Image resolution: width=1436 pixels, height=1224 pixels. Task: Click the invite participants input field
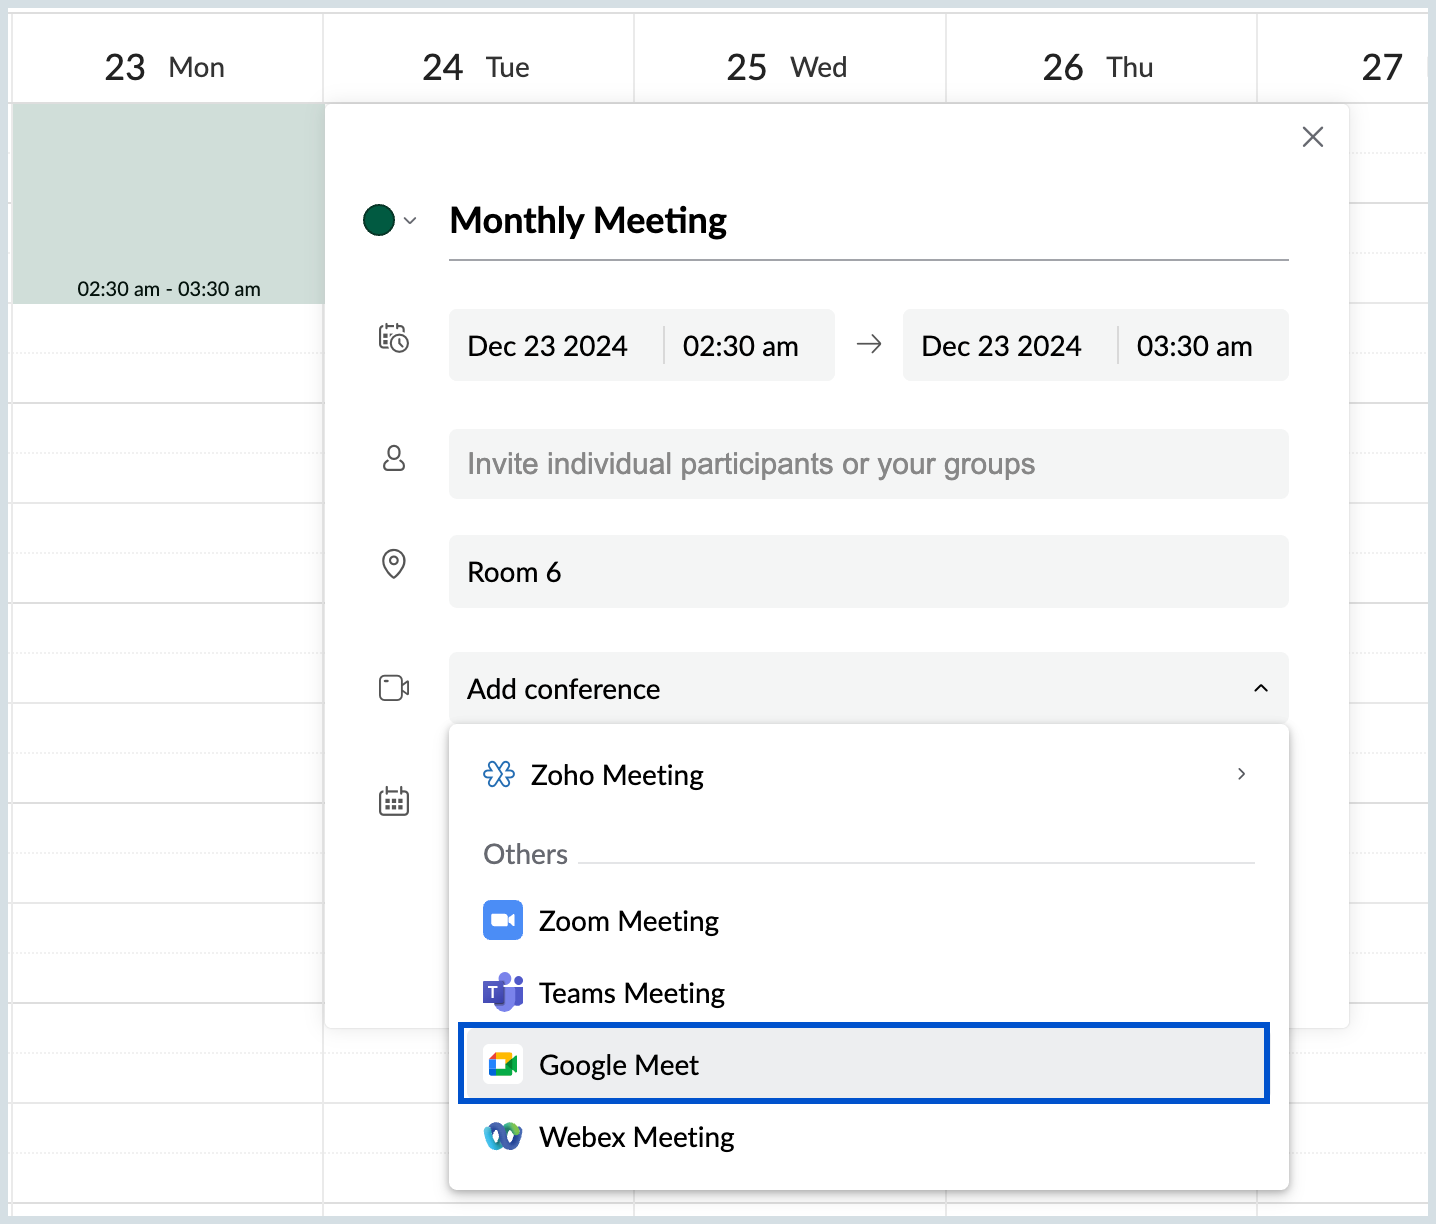coord(868,464)
